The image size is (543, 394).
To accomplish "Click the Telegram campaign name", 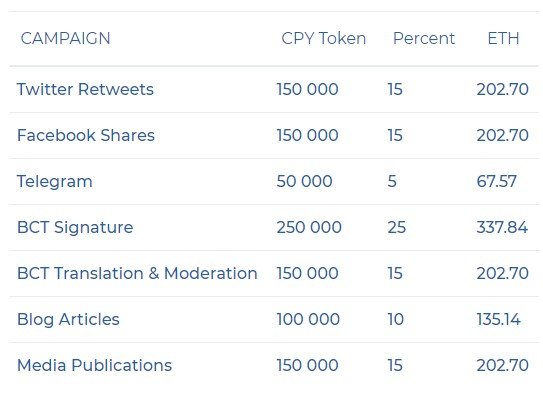I will coord(55,181).
